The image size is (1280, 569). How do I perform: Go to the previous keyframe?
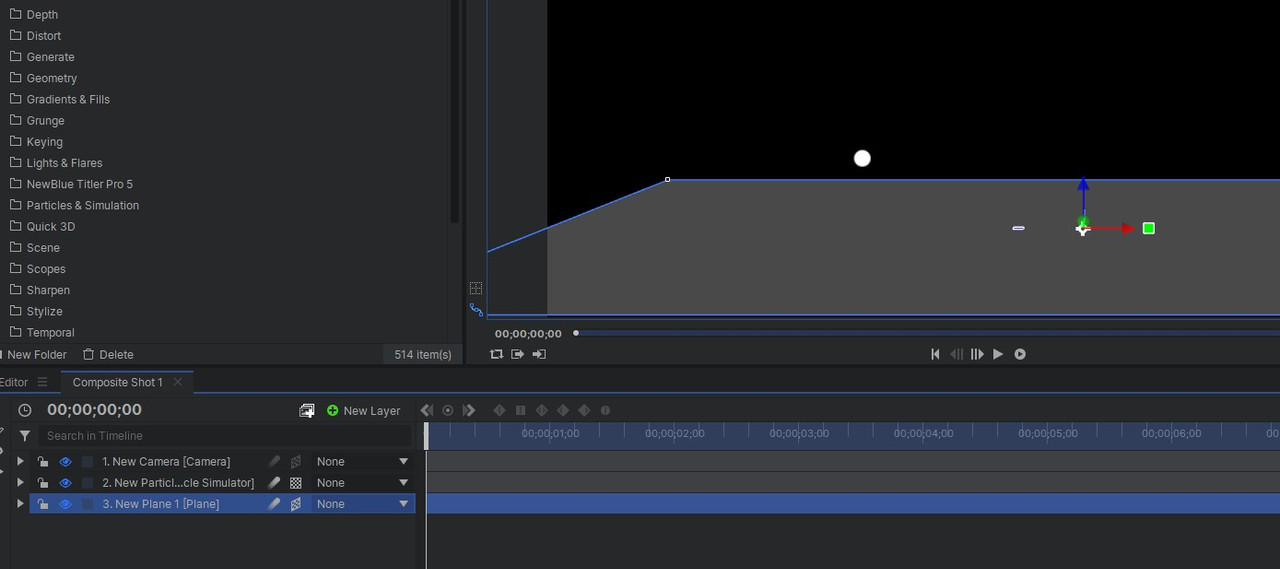tap(427, 410)
